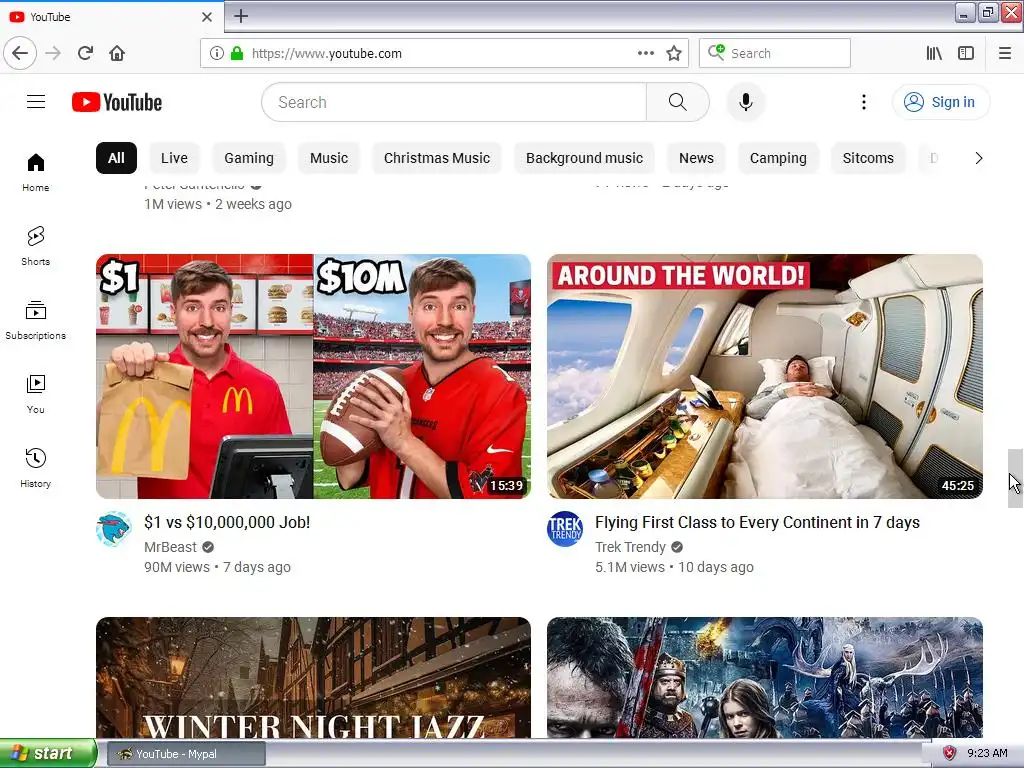The image size is (1024, 768).
Task: Click the browser home icon
Action: tap(117, 53)
